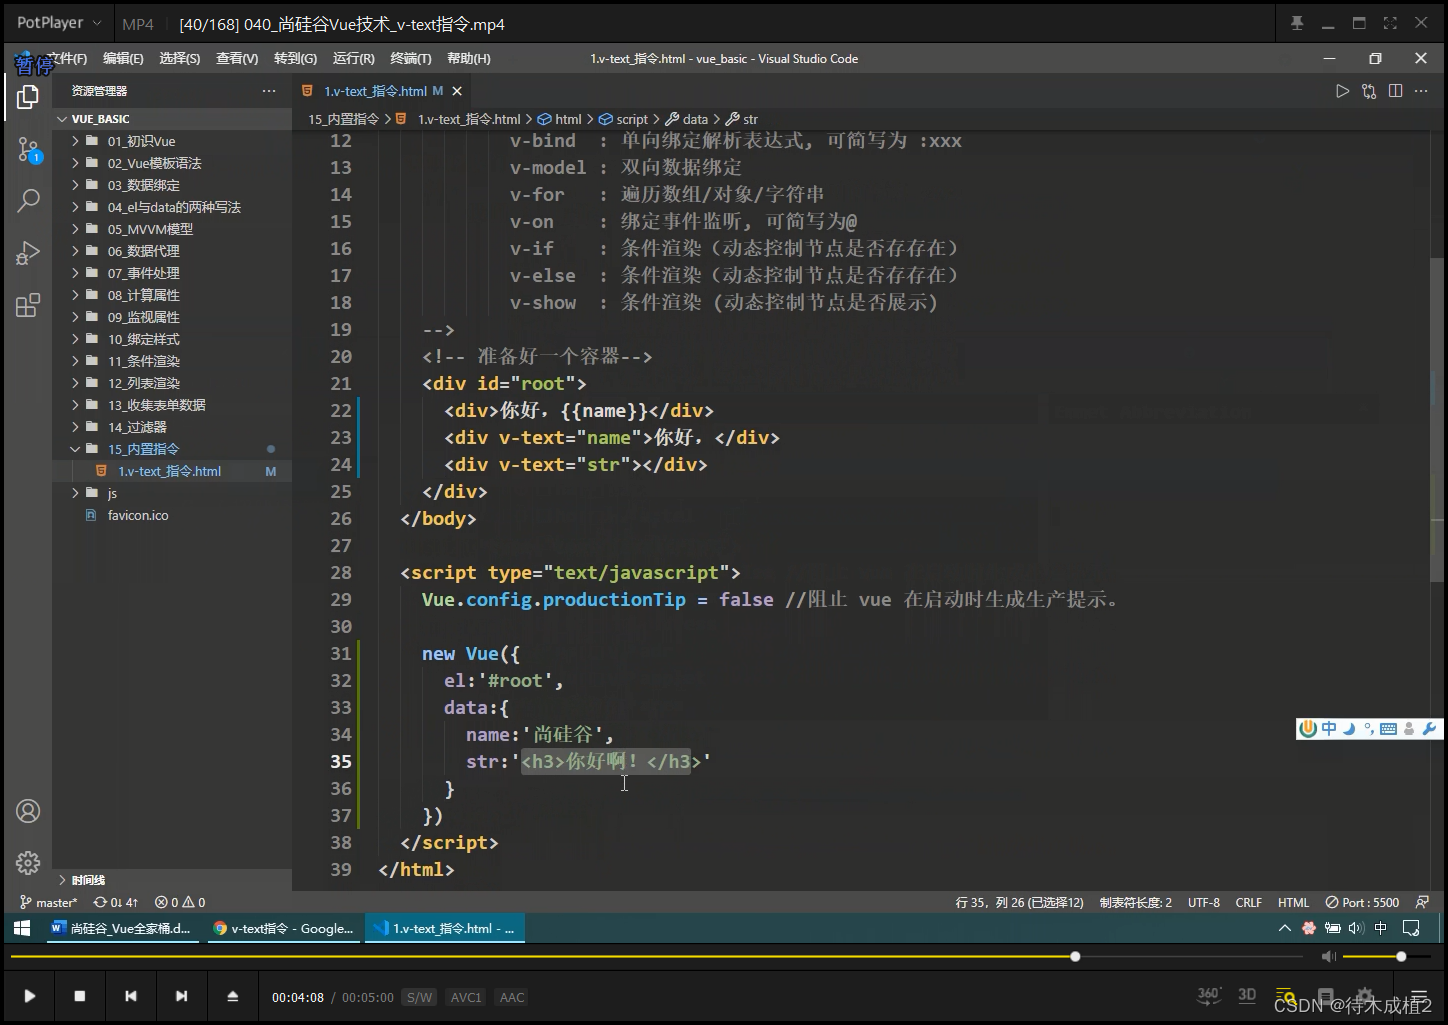Change UTF-8 encoding in status bar
Viewport: 1448px width, 1025px height.
click(x=1204, y=902)
